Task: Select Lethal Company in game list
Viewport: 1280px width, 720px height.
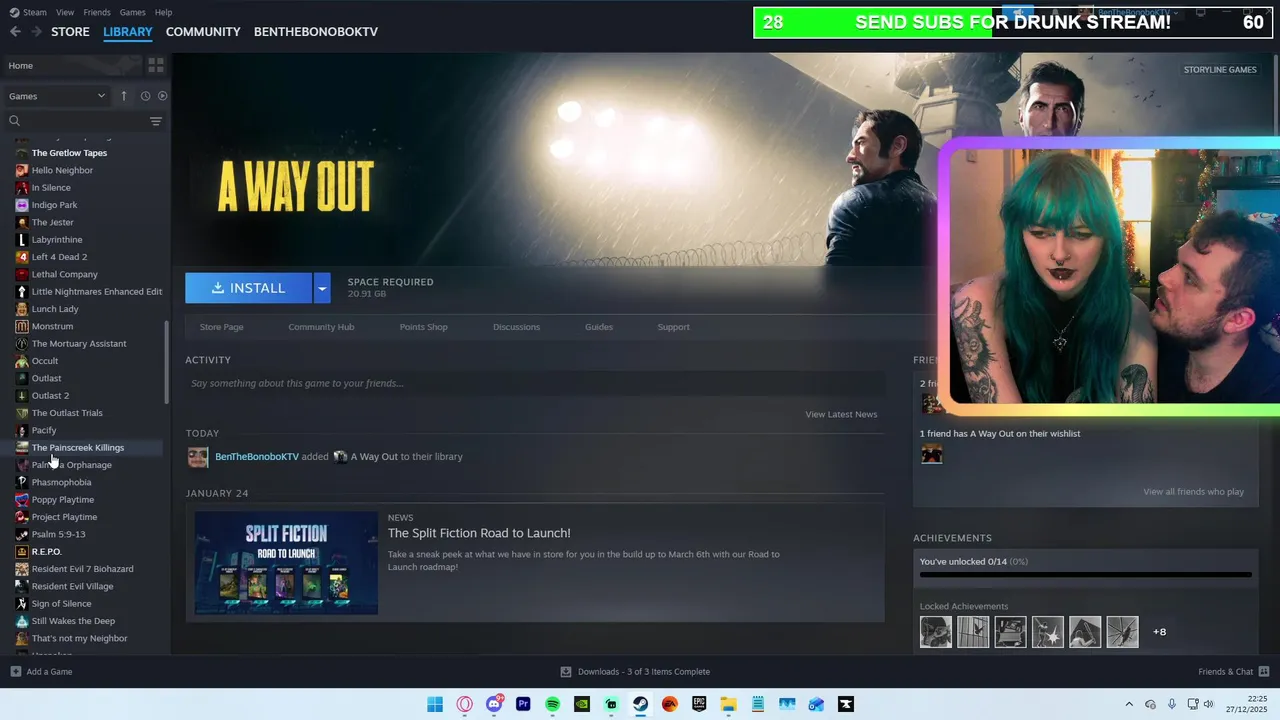Action: pyautogui.click(x=64, y=274)
